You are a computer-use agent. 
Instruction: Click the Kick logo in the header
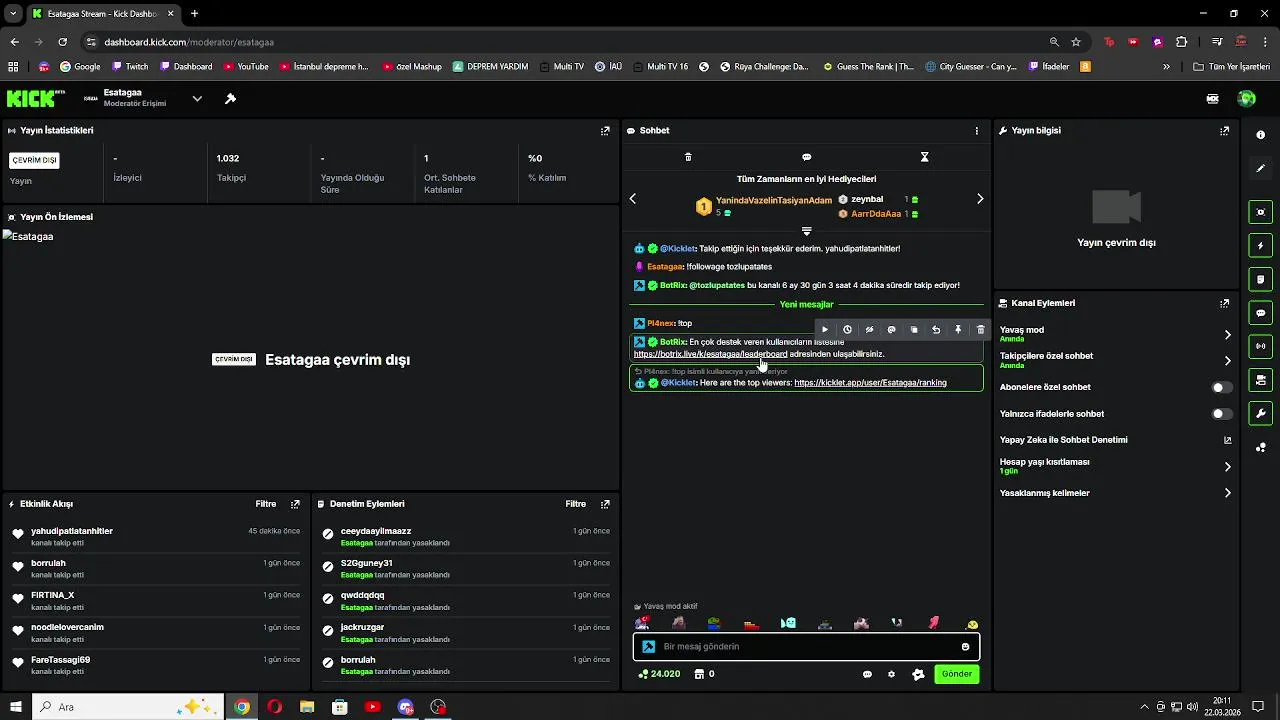(36, 98)
